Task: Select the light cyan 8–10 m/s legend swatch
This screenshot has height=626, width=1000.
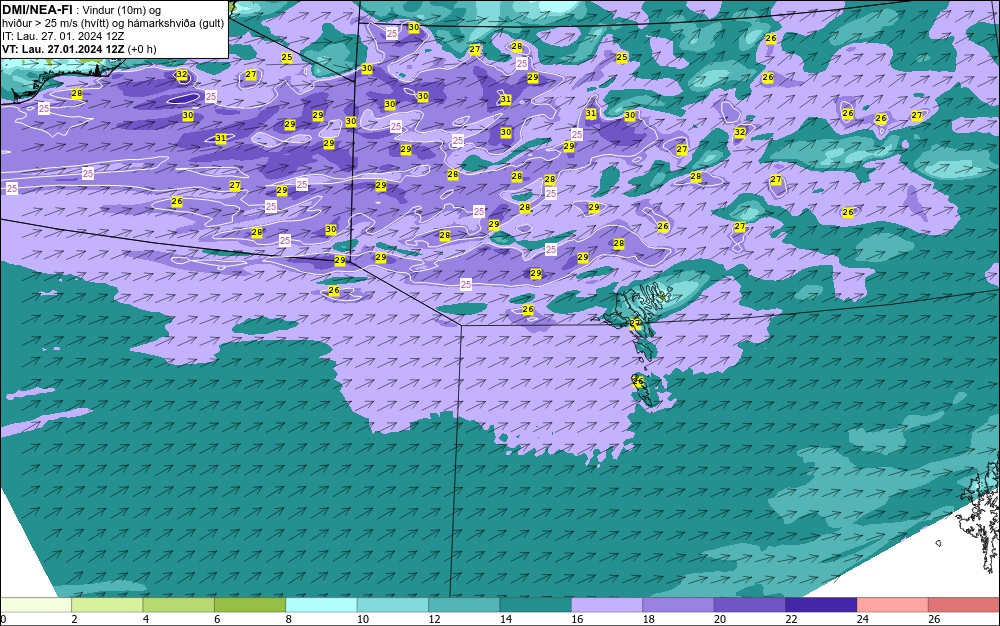Action: pos(321,605)
